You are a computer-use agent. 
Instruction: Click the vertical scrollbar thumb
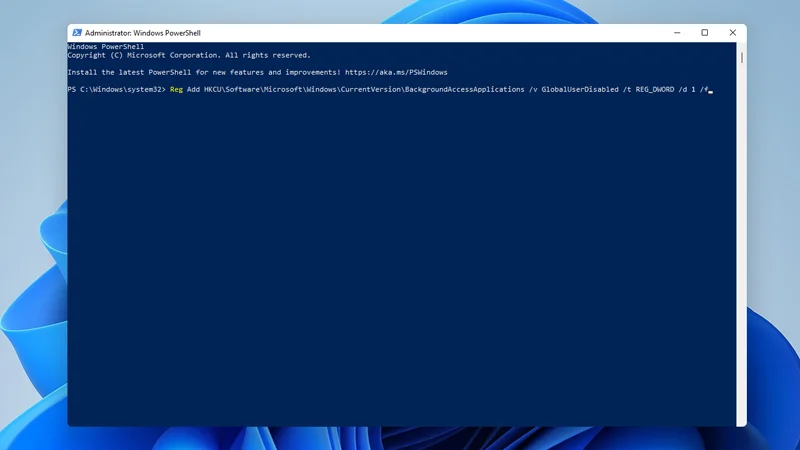coord(741,58)
